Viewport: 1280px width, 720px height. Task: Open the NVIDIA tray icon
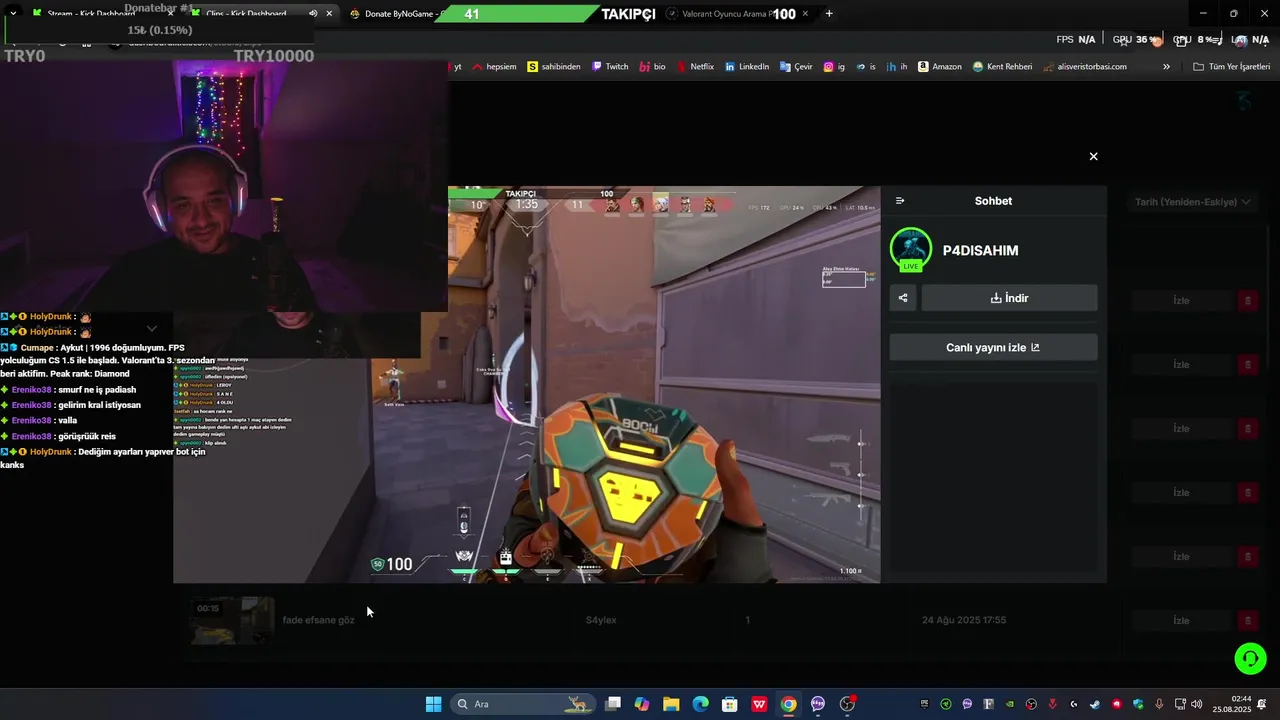1010,704
